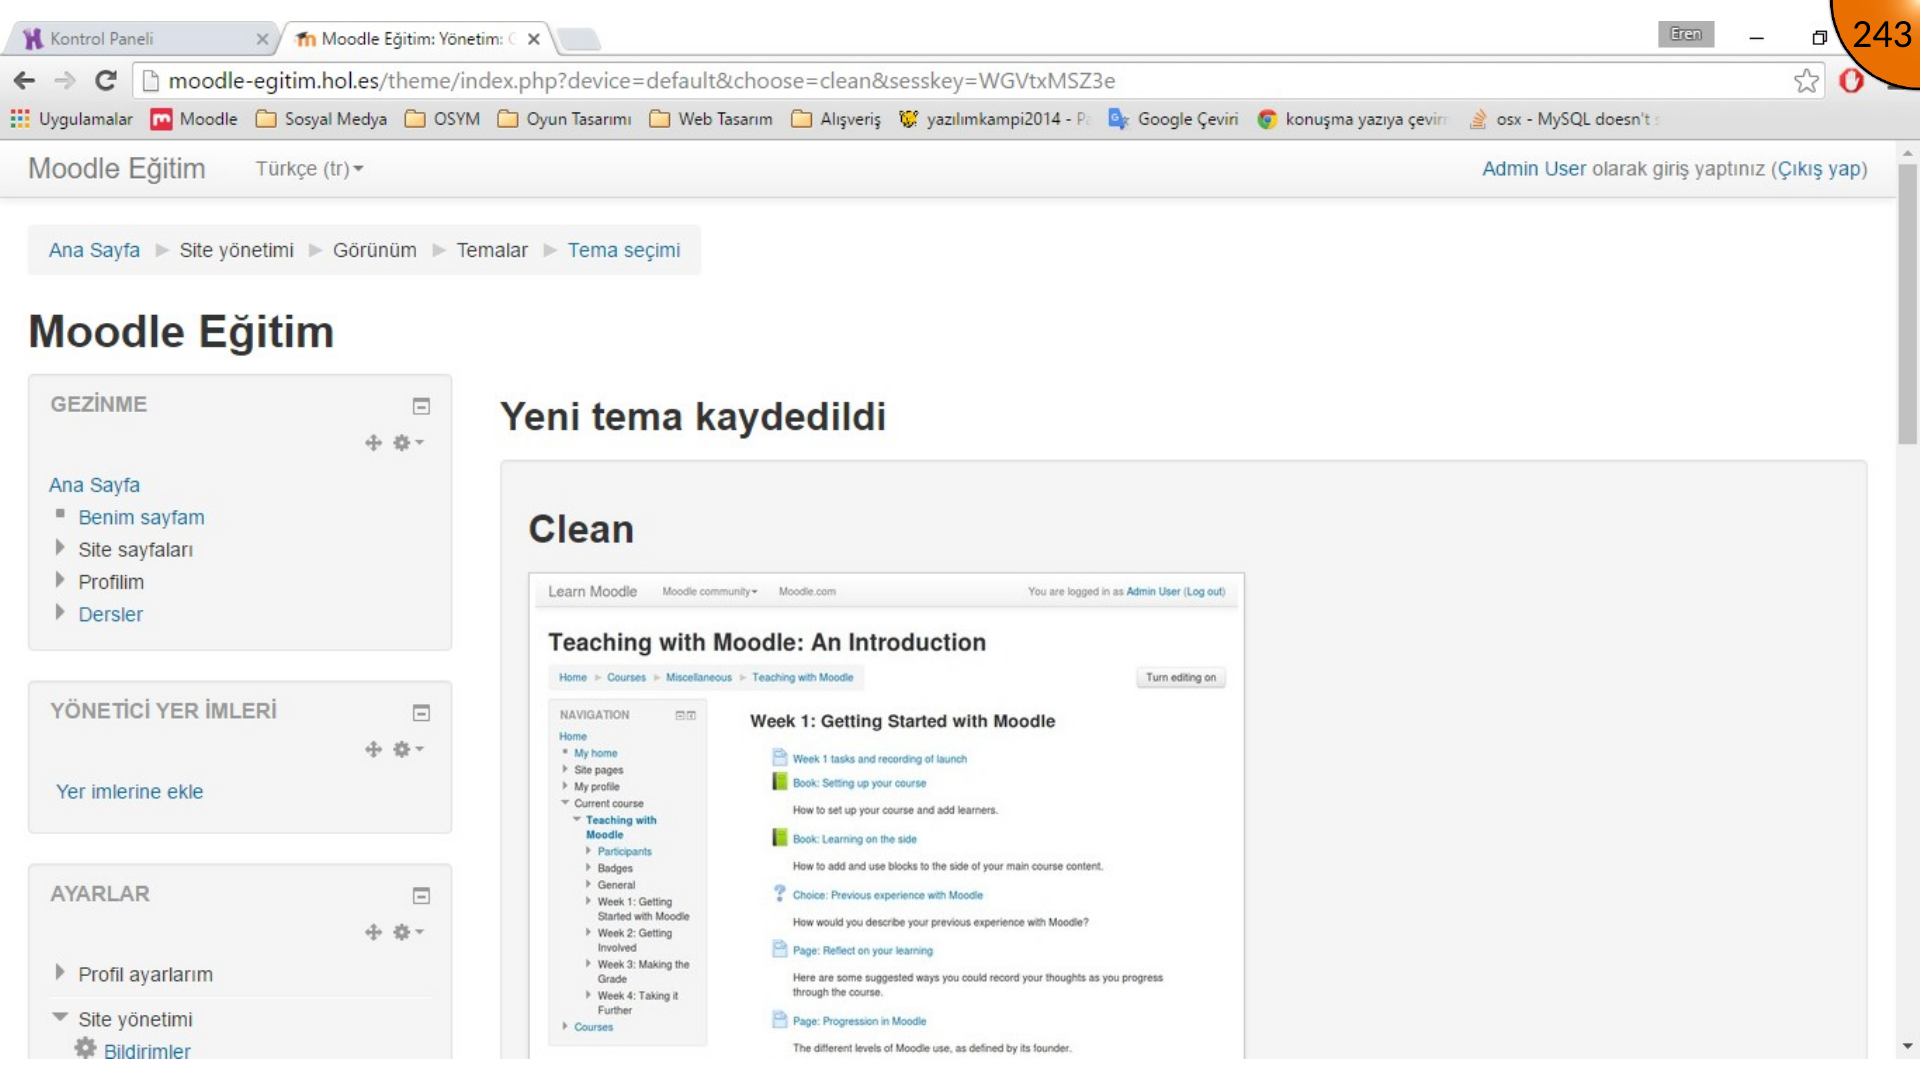Expand the Dersler tree node
Viewport: 1921px width, 1080px height.
pos(60,612)
